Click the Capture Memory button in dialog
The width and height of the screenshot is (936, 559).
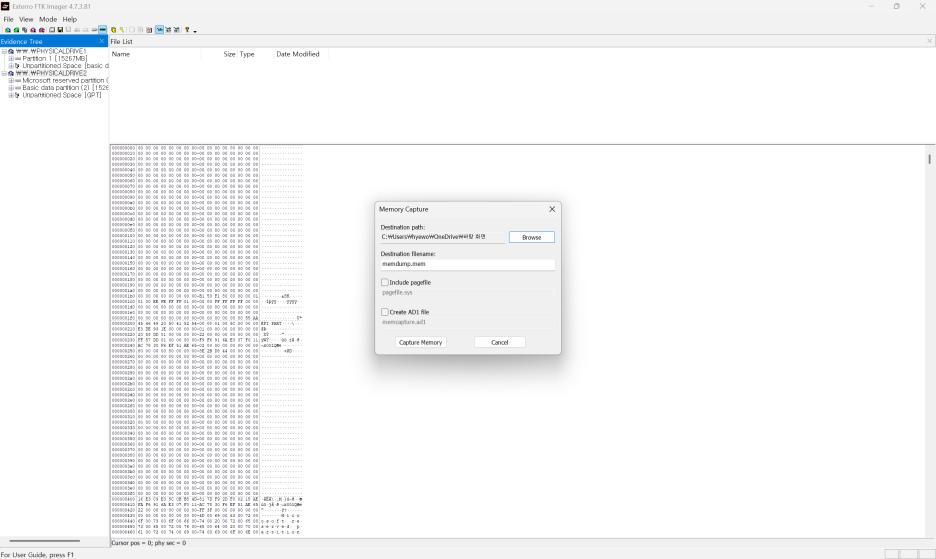(420, 342)
